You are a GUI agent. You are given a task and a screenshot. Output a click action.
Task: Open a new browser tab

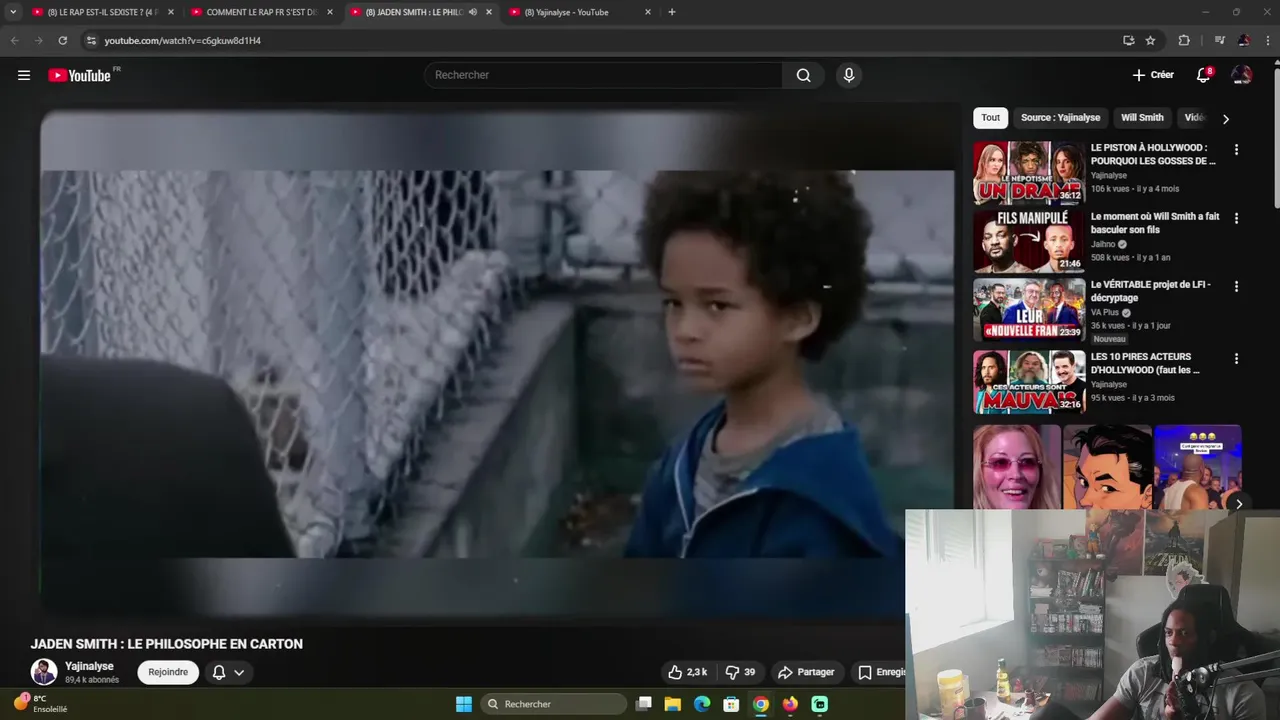click(x=671, y=12)
